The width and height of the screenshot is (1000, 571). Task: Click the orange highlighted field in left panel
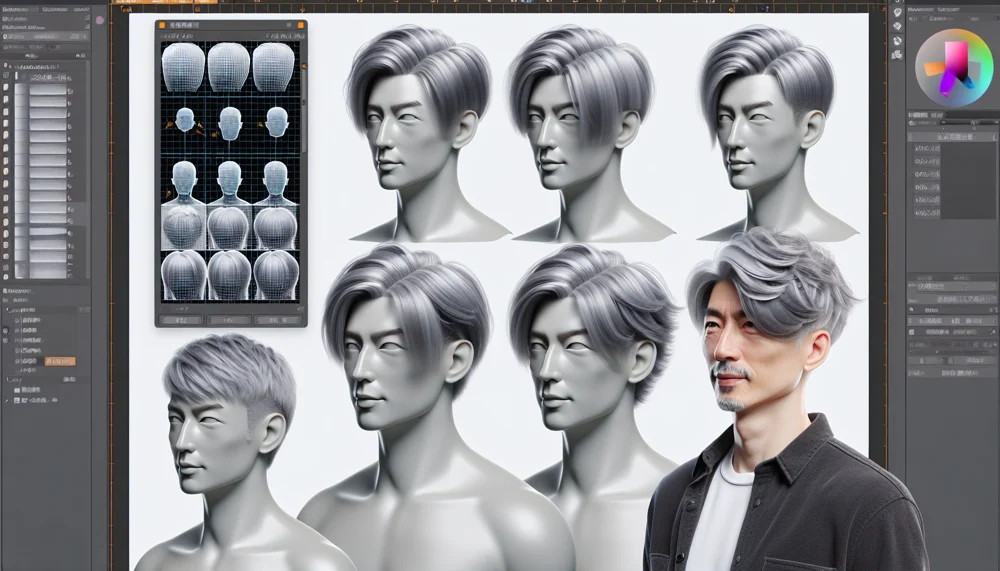coord(60,361)
